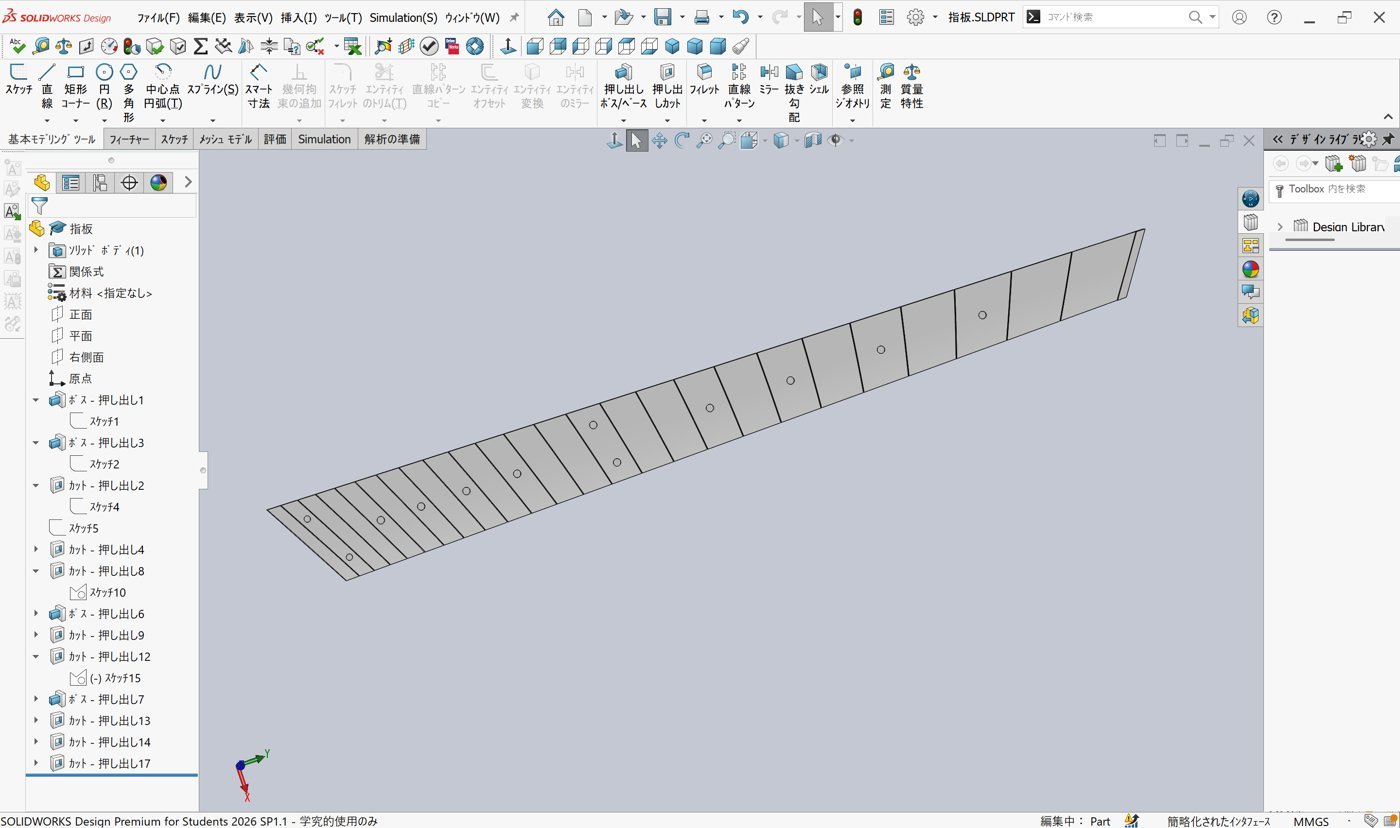
Task: Expand the ソリッドボディ(1) folder
Action: pyautogui.click(x=36, y=250)
